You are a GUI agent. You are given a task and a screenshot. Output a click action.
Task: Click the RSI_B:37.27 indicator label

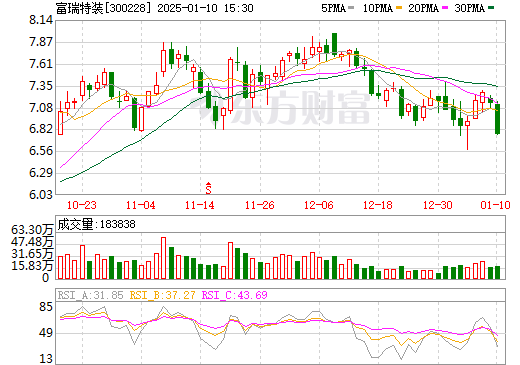click(162, 295)
